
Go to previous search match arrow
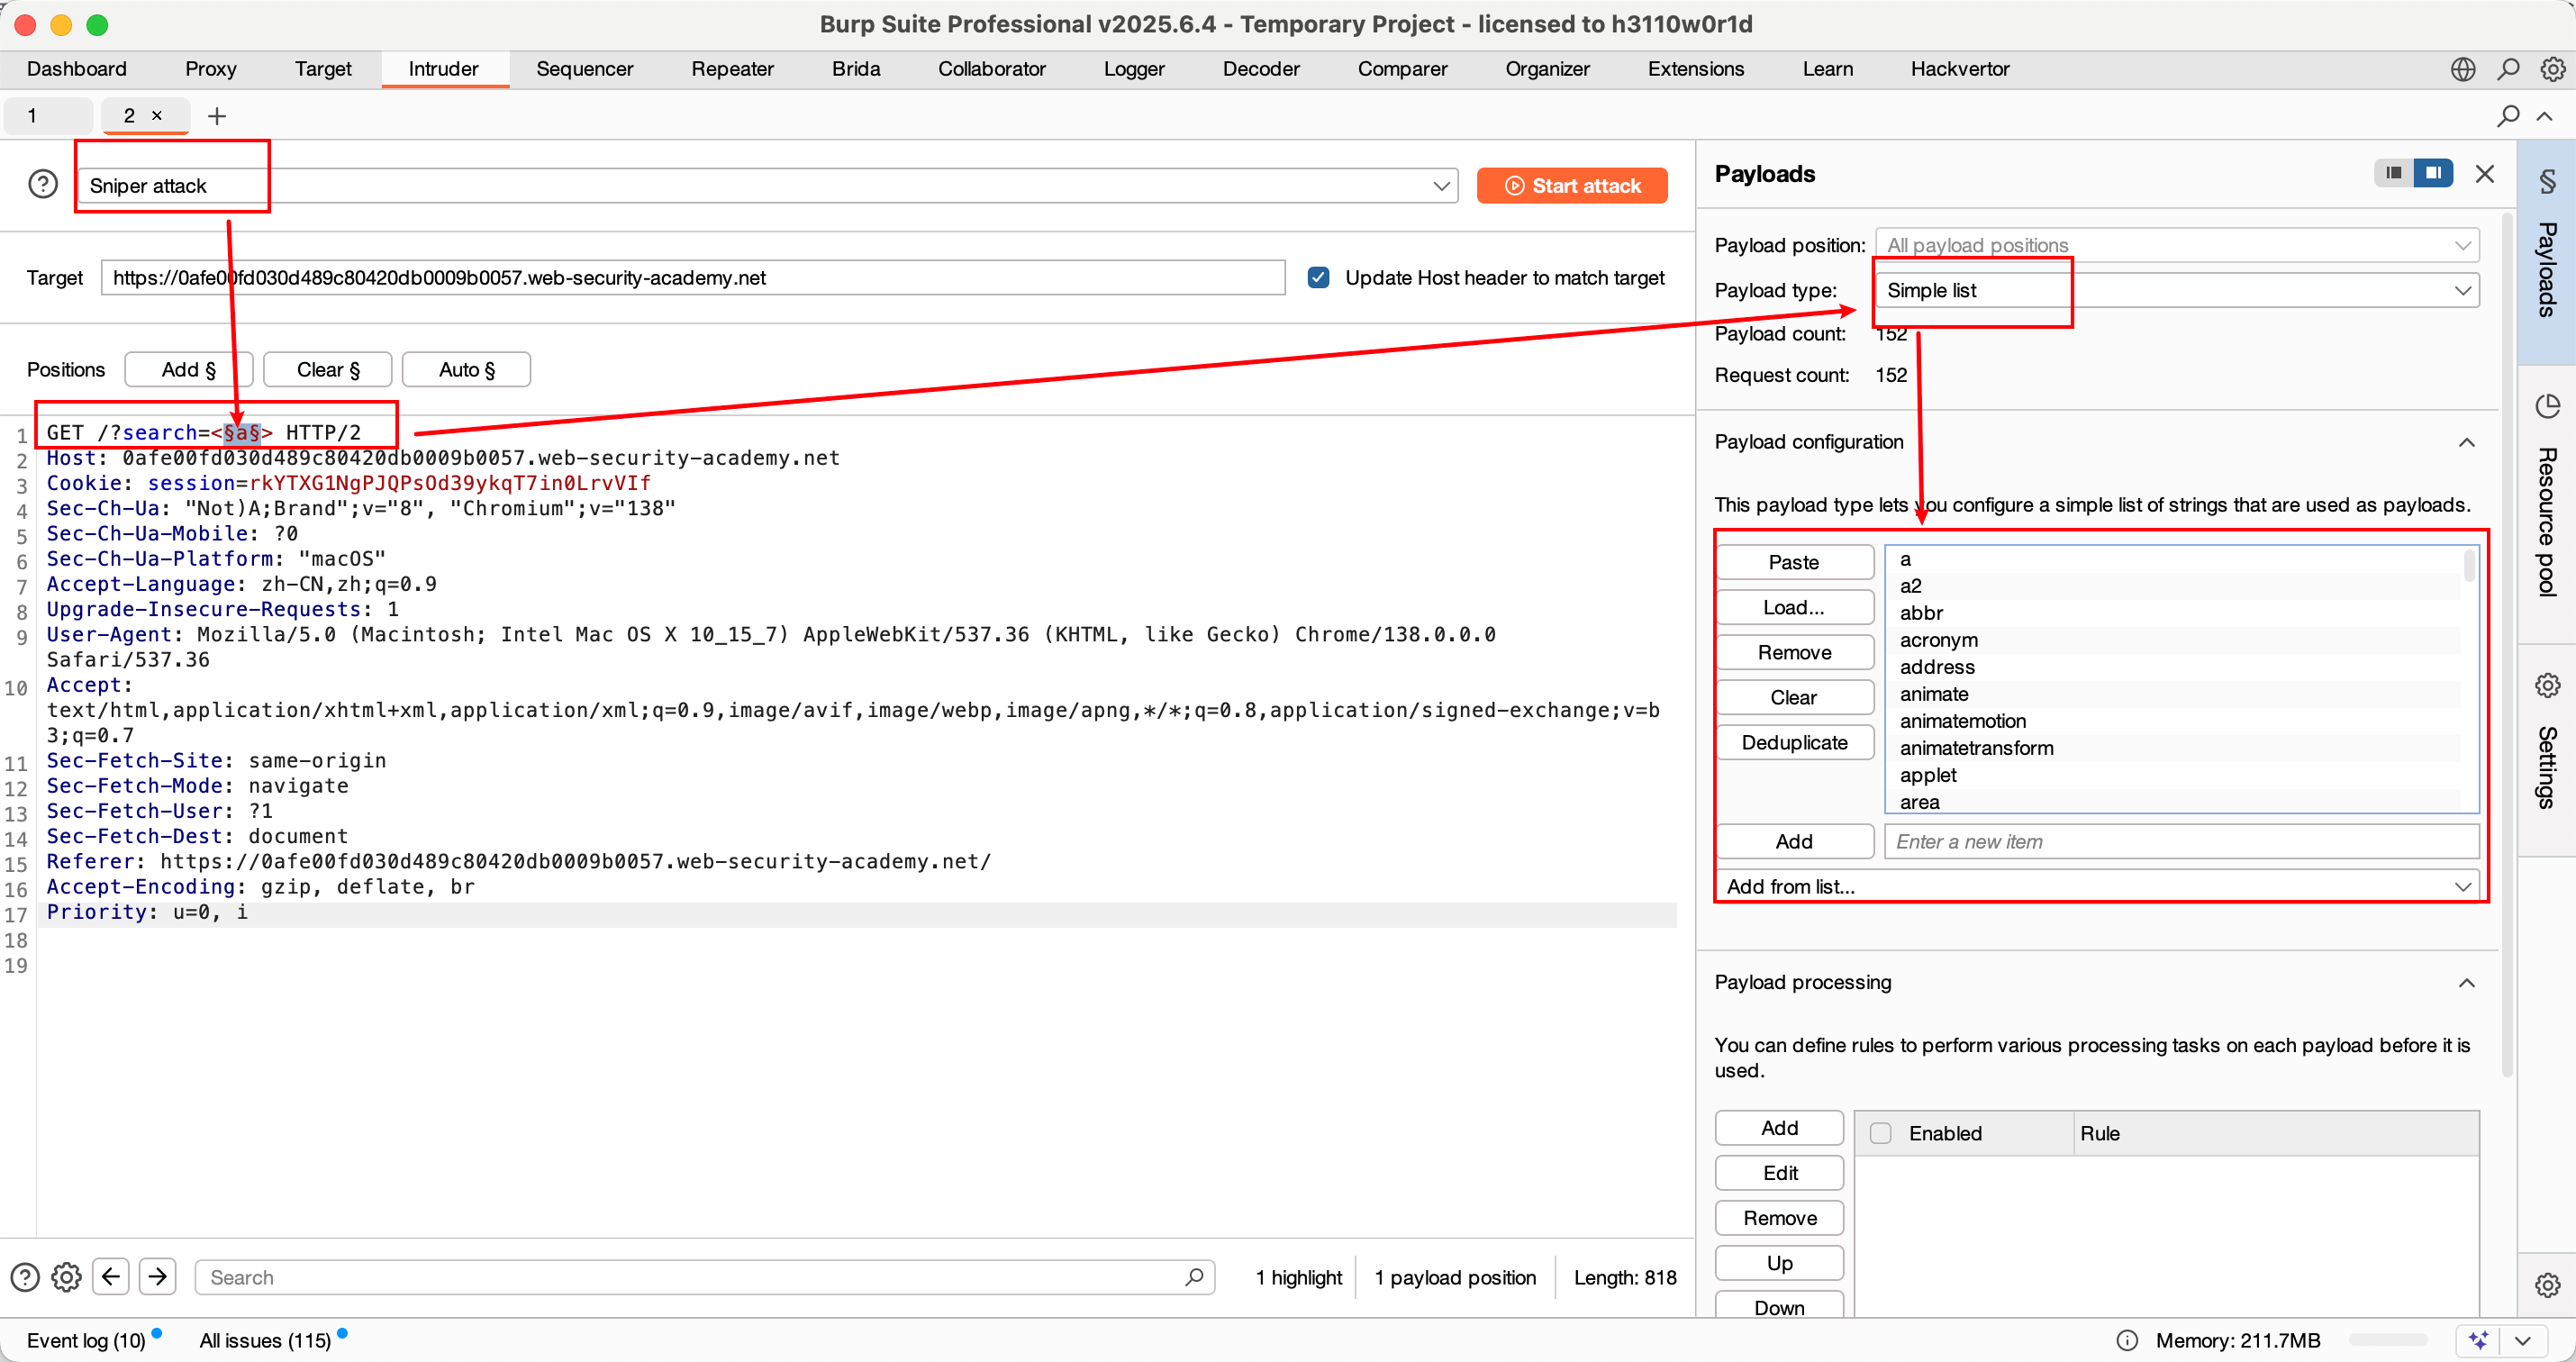coord(111,1277)
